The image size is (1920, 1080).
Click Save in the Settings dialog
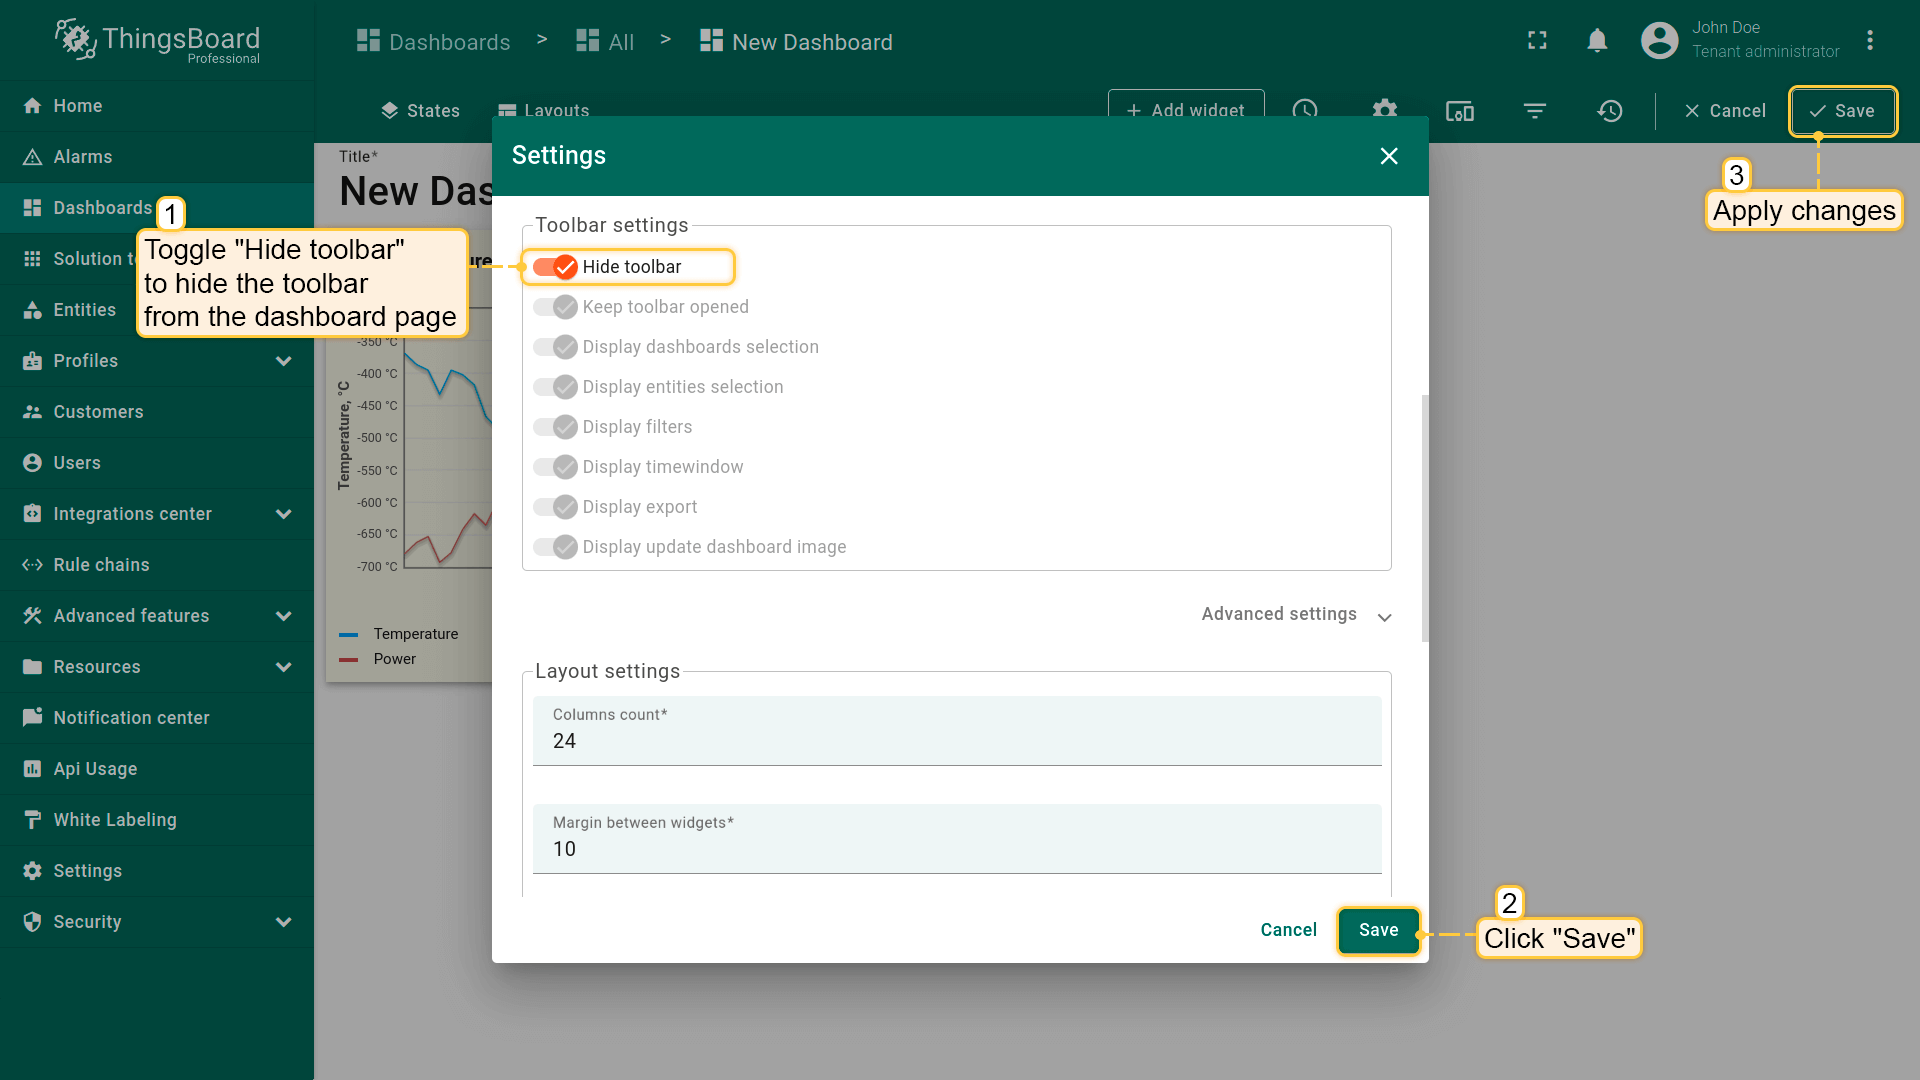[x=1378, y=930]
